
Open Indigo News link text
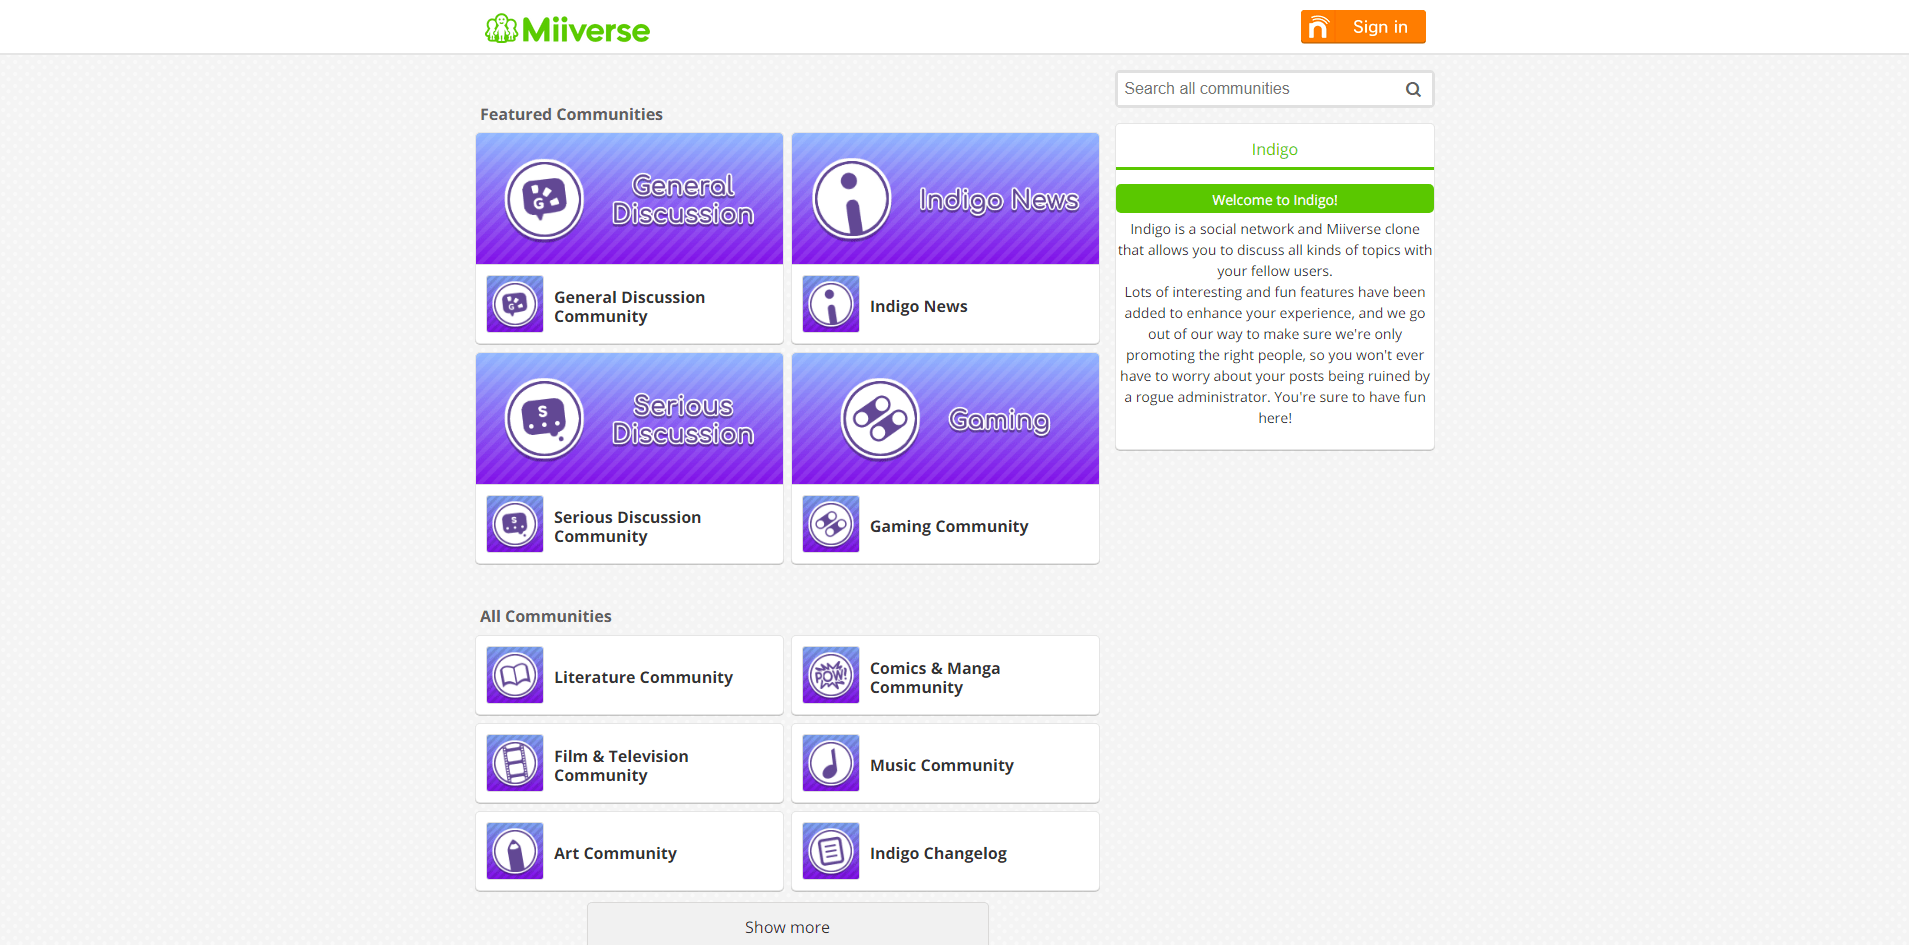pos(918,306)
